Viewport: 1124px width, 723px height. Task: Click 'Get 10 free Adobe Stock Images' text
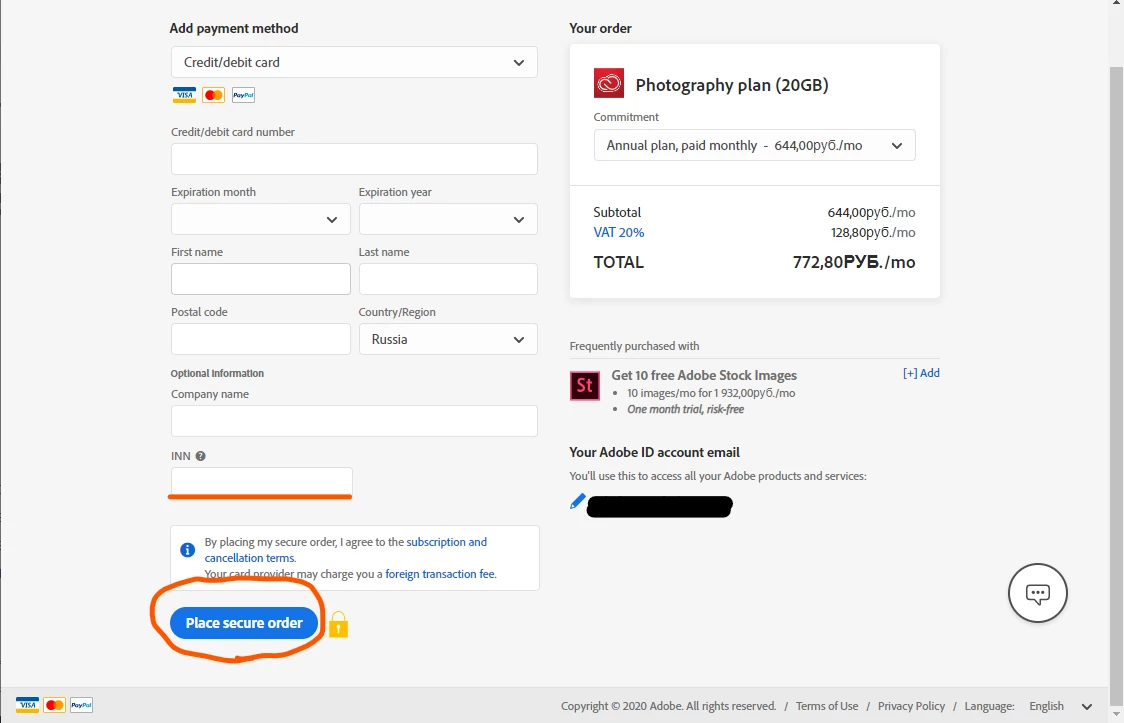click(704, 375)
